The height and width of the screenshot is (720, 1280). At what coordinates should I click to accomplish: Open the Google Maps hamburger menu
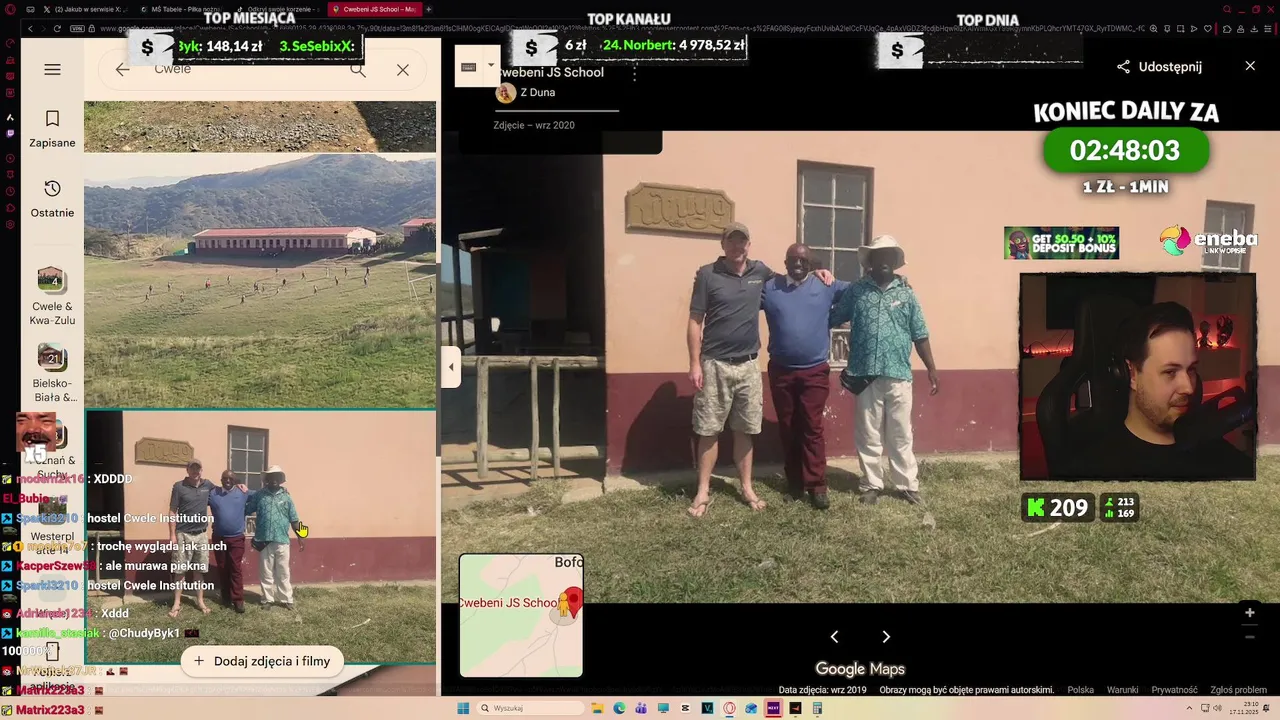point(52,69)
